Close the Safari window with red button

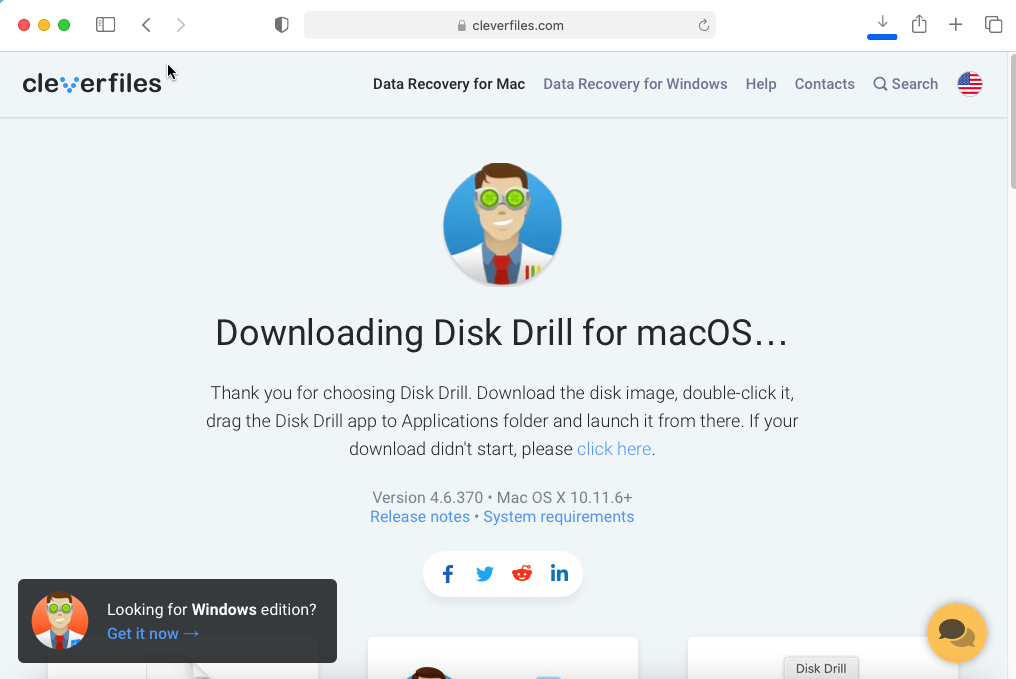point(24,25)
